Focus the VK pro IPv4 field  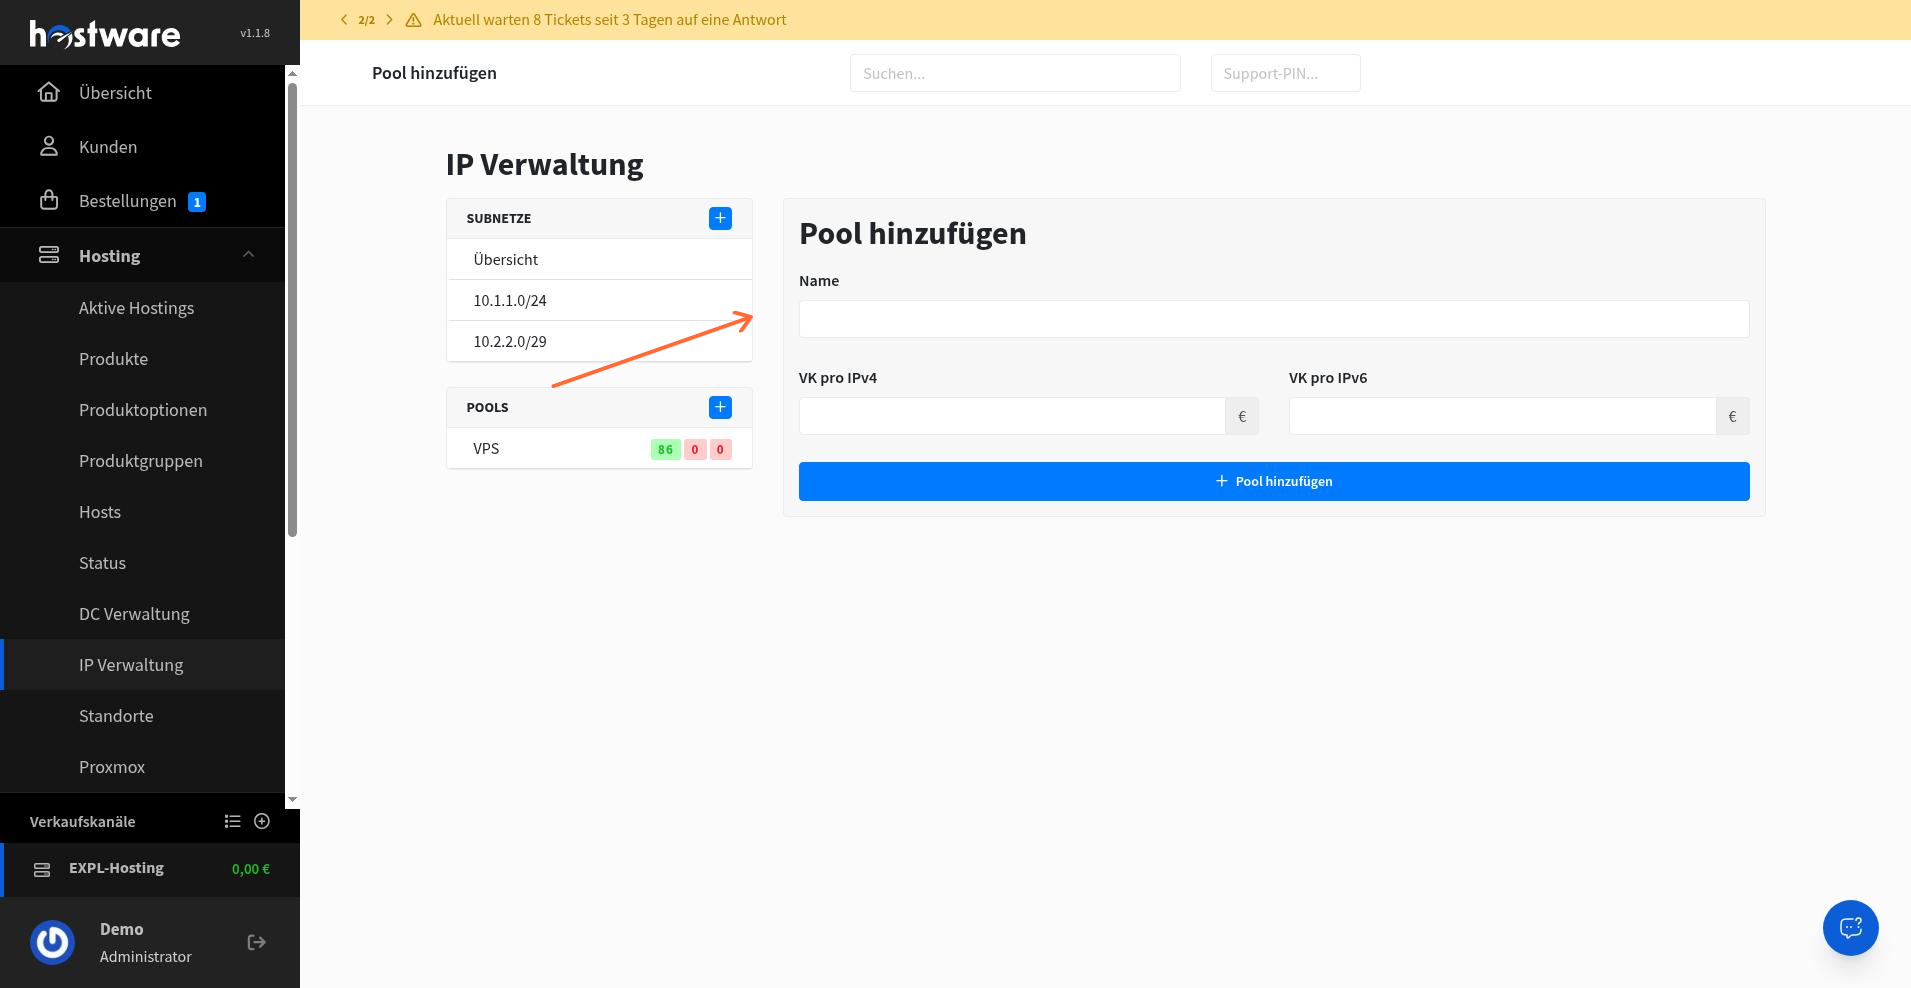tap(1012, 416)
